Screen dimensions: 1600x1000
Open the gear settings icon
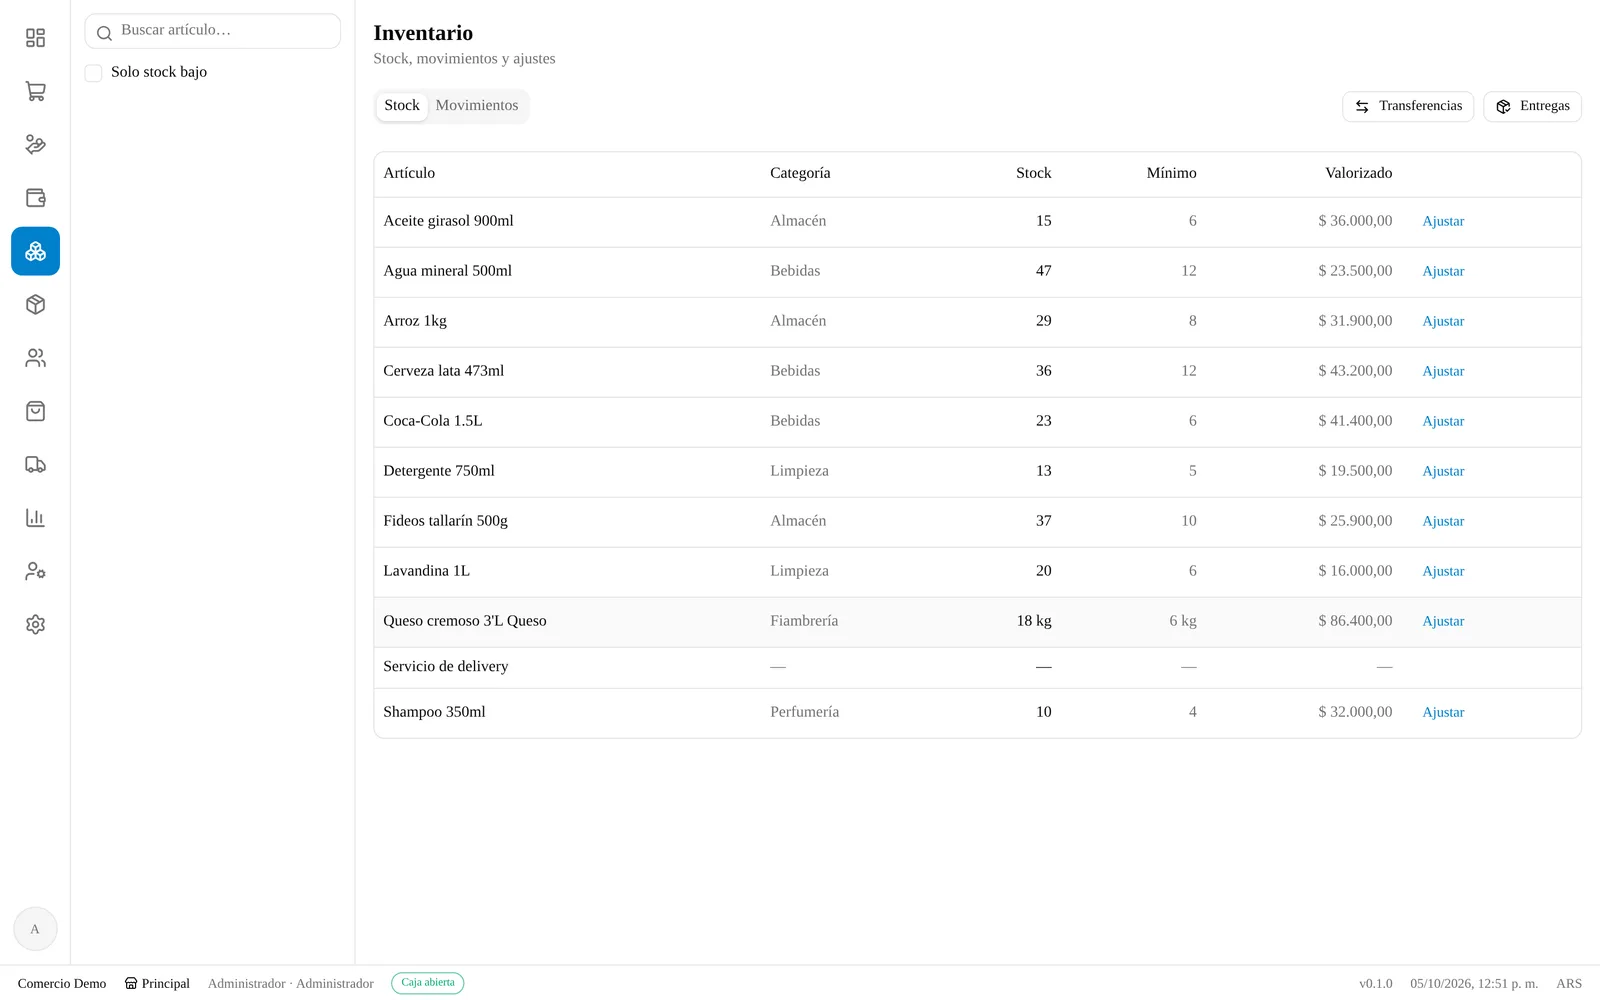35,625
